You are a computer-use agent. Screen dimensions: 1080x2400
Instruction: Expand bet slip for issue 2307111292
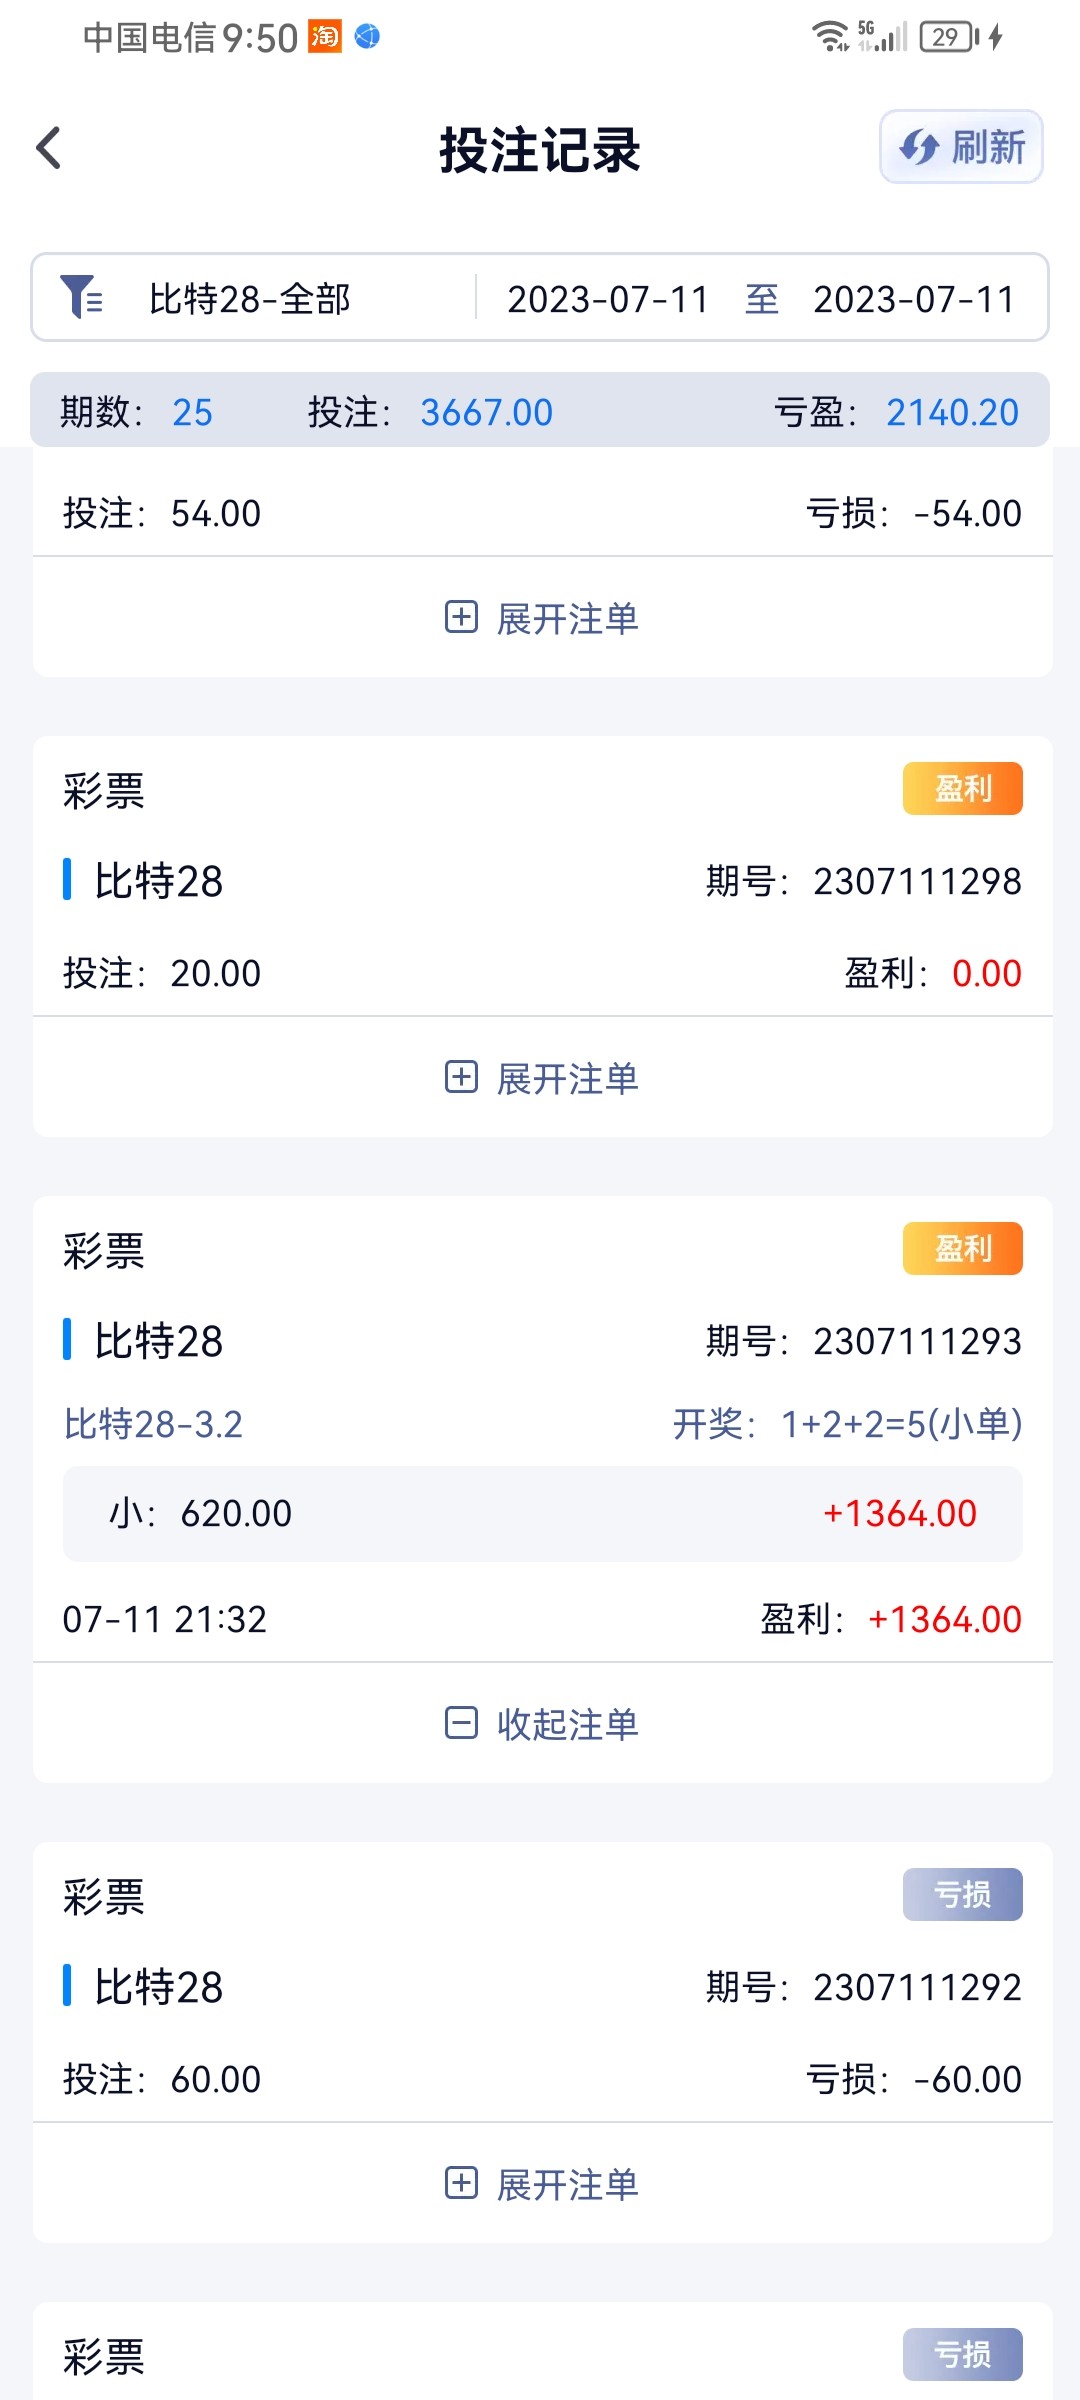point(567,2185)
